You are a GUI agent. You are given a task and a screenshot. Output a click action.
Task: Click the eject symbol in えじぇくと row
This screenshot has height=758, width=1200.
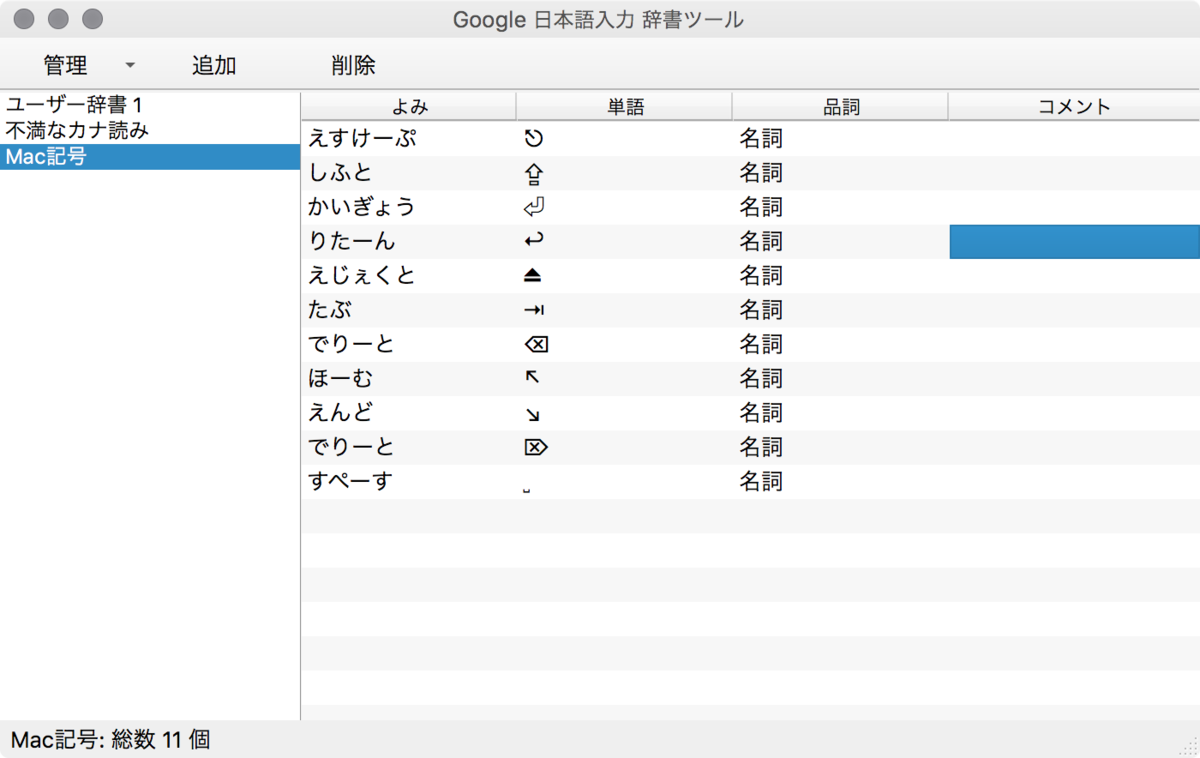pyautogui.click(x=533, y=276)
